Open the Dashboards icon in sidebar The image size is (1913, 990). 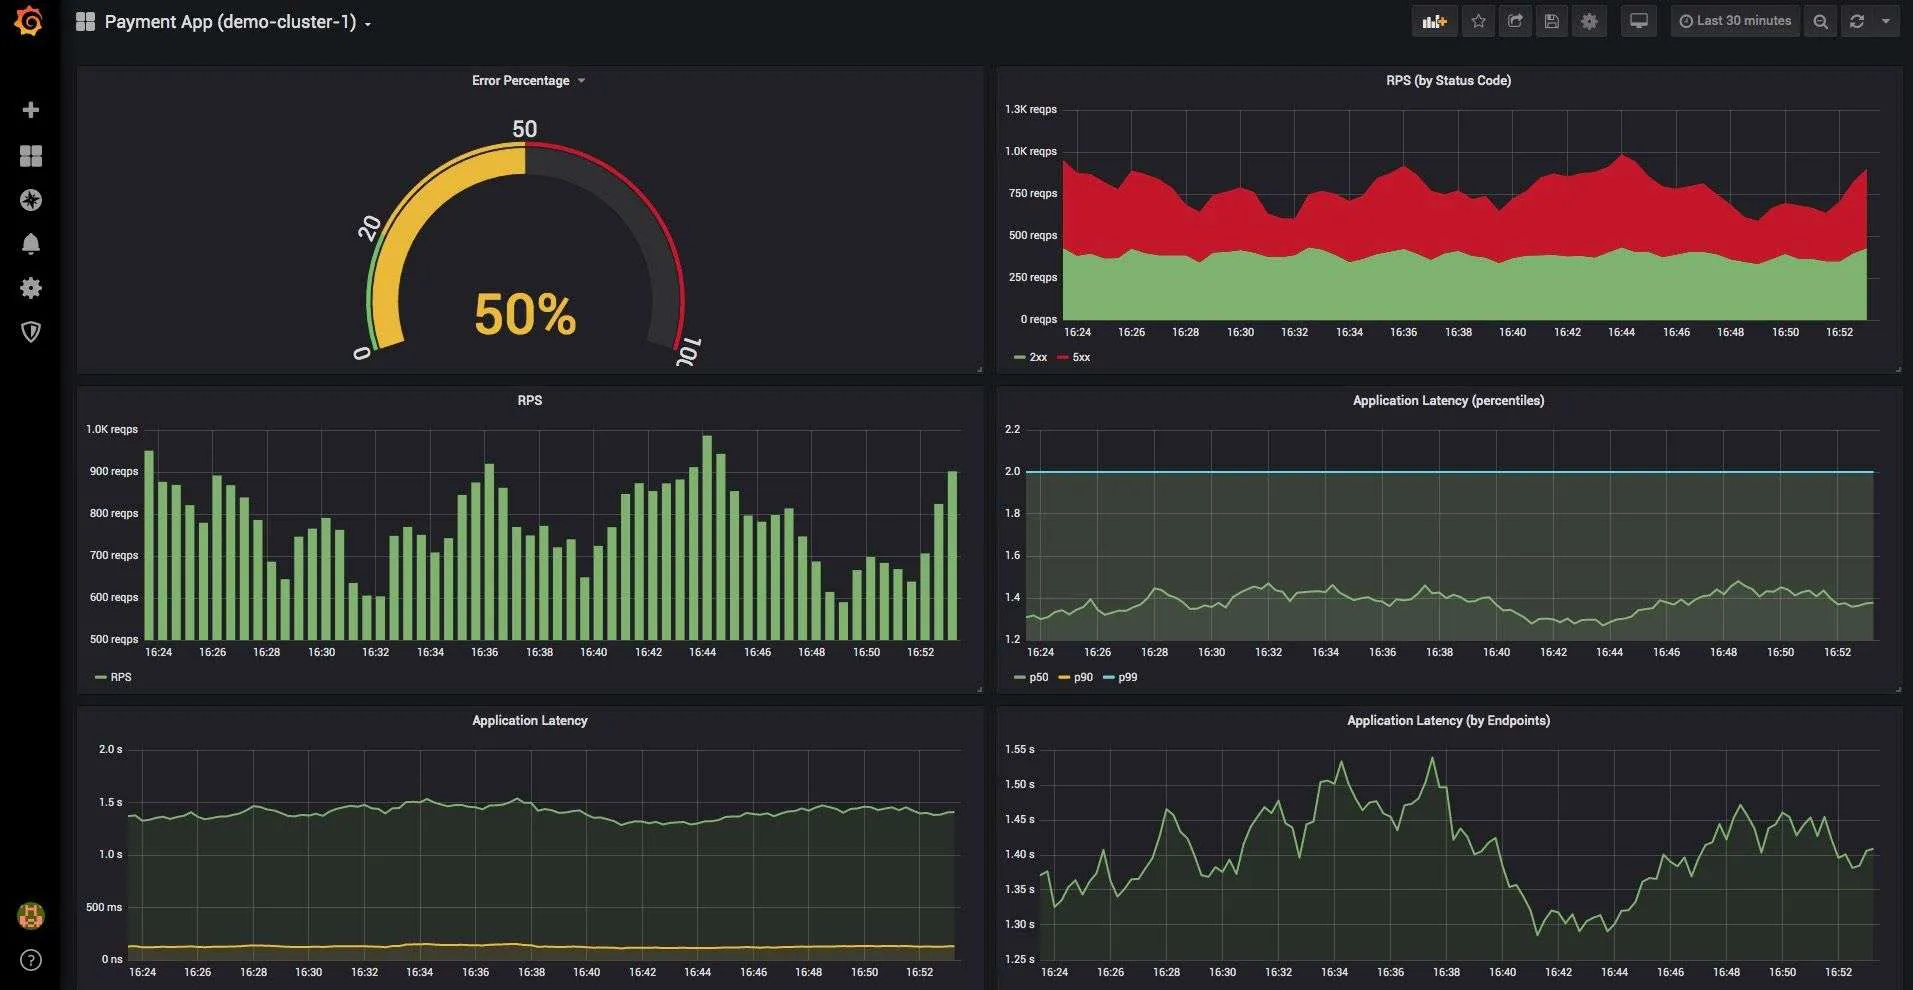click(x=31, y=156)
